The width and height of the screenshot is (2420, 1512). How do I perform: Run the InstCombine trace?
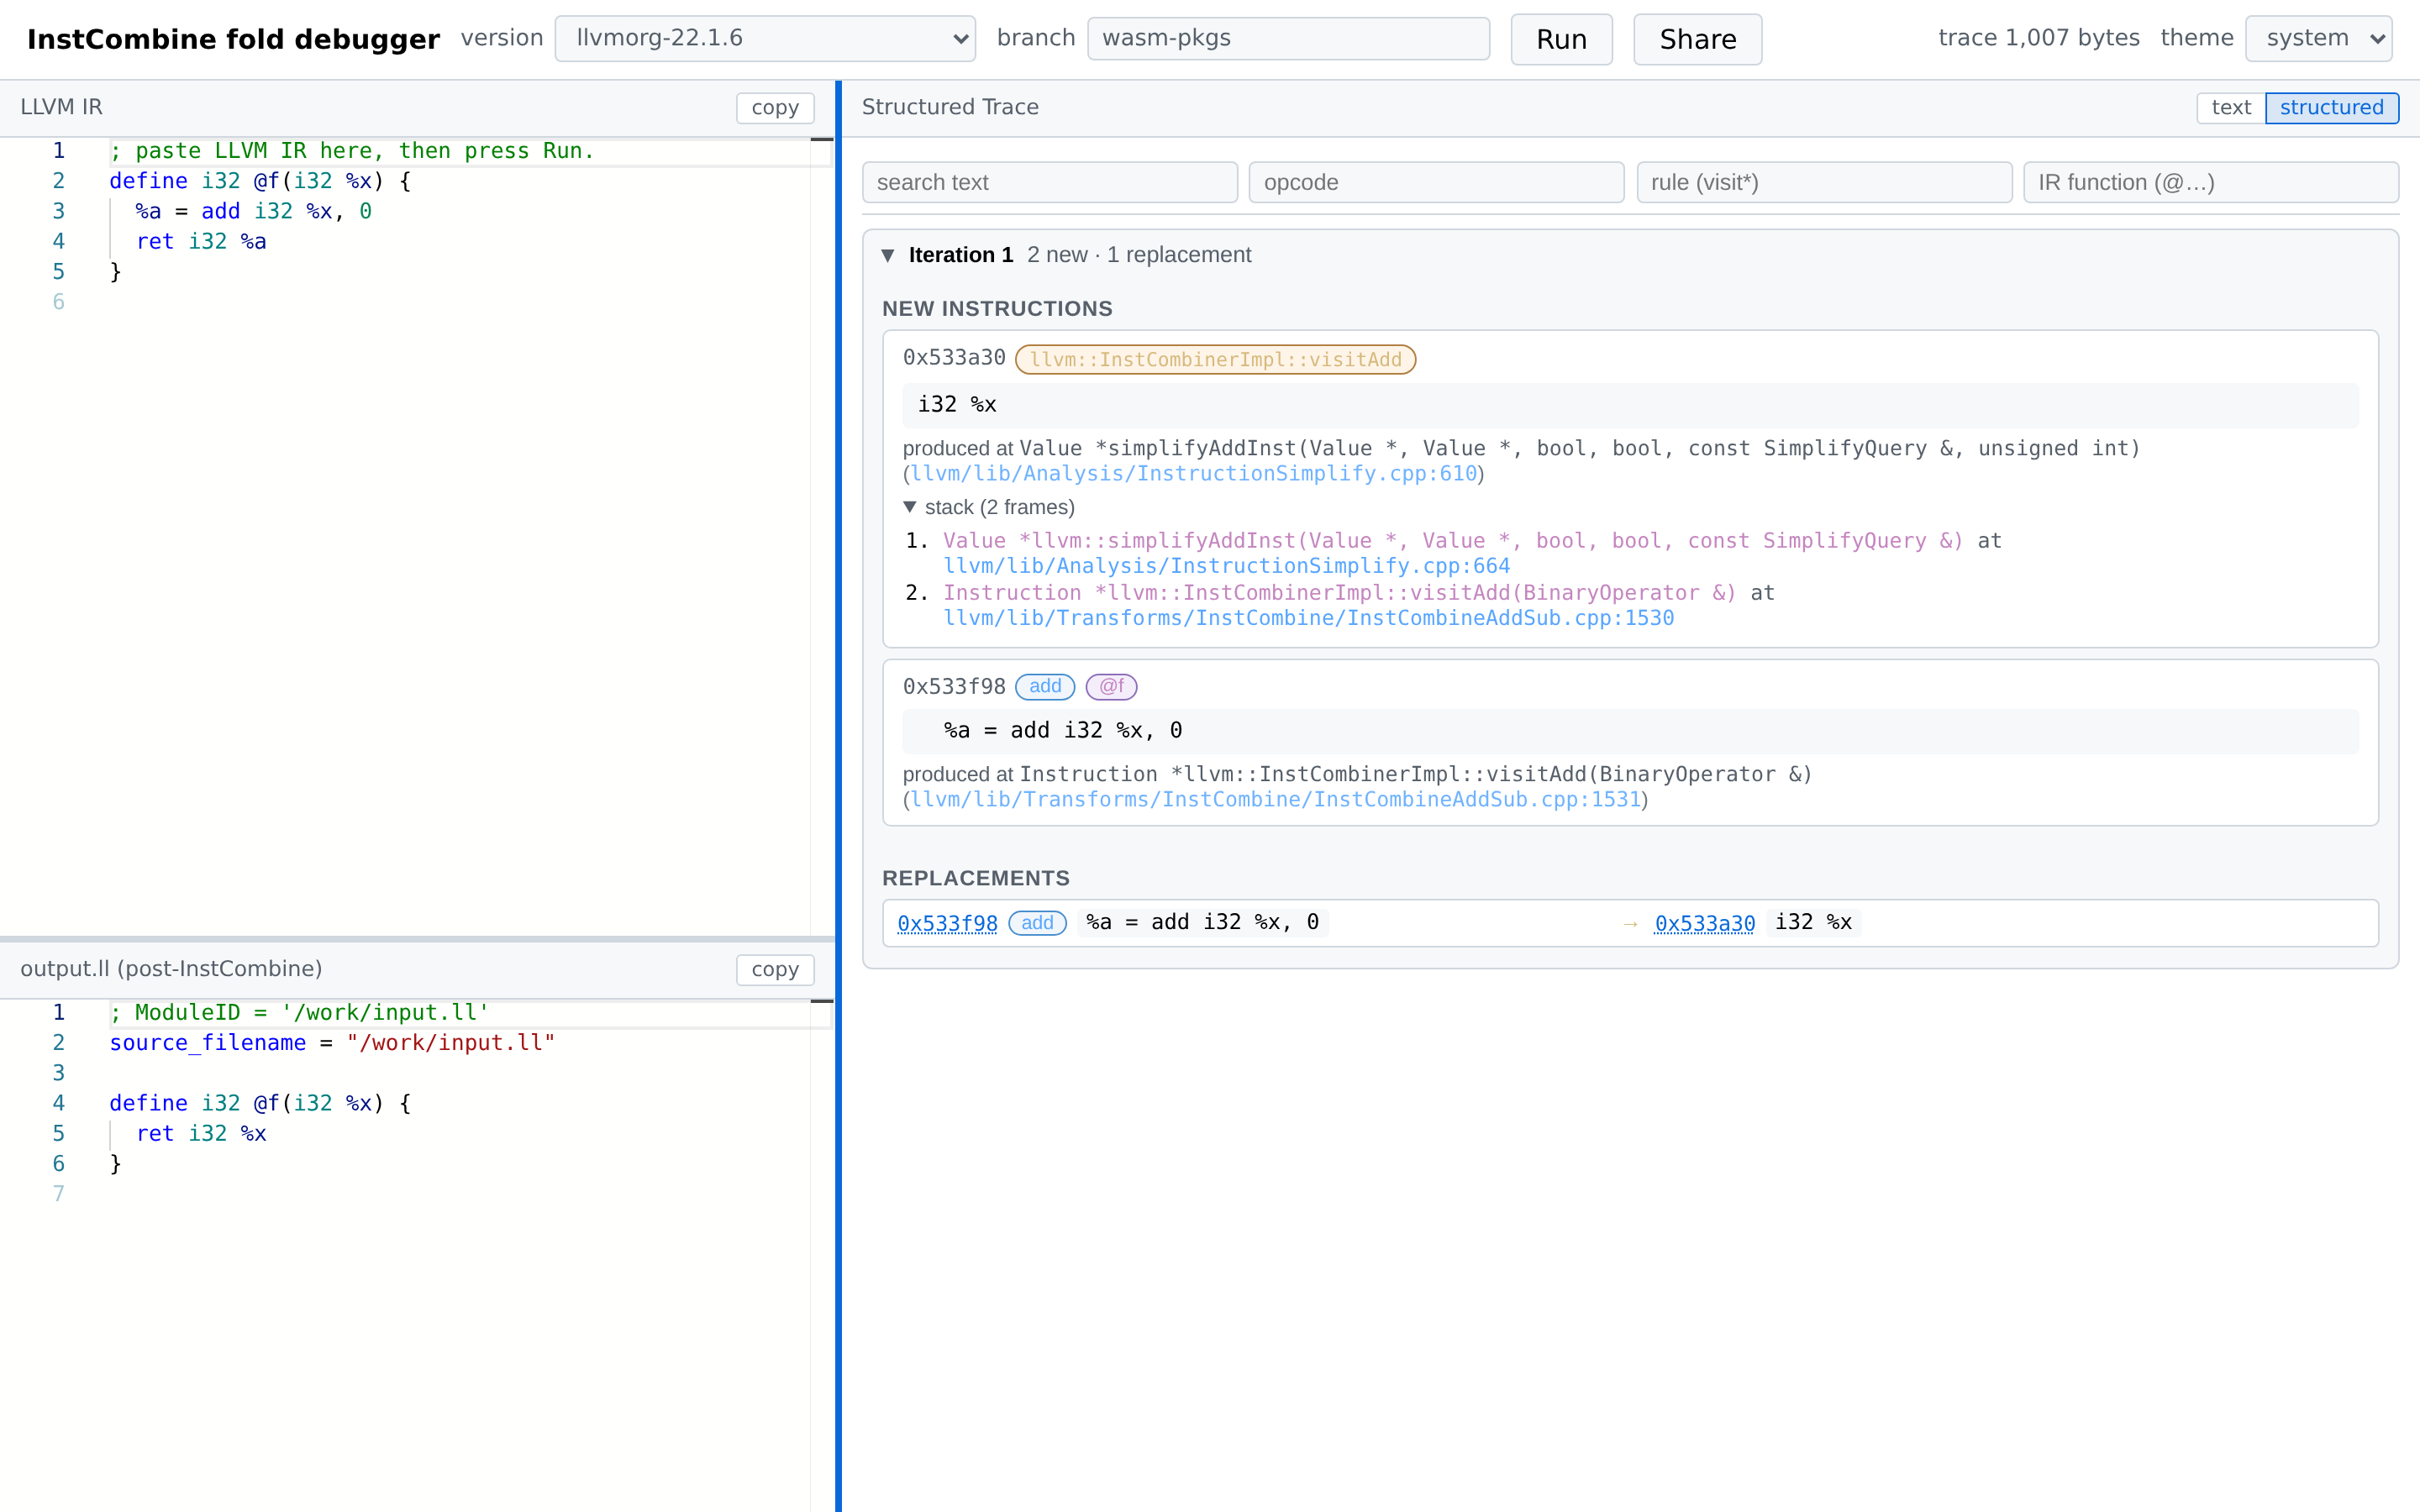tap(1561, 40)
